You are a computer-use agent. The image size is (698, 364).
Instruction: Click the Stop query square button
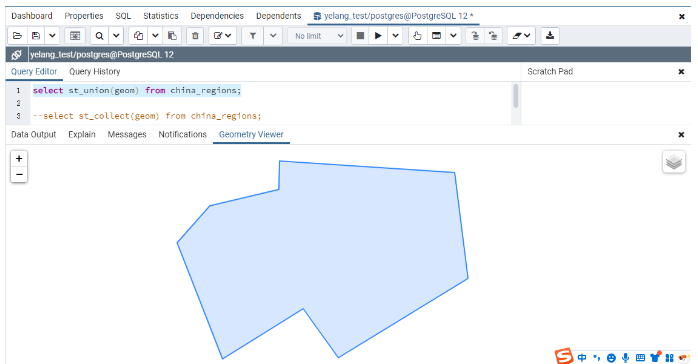361,36
